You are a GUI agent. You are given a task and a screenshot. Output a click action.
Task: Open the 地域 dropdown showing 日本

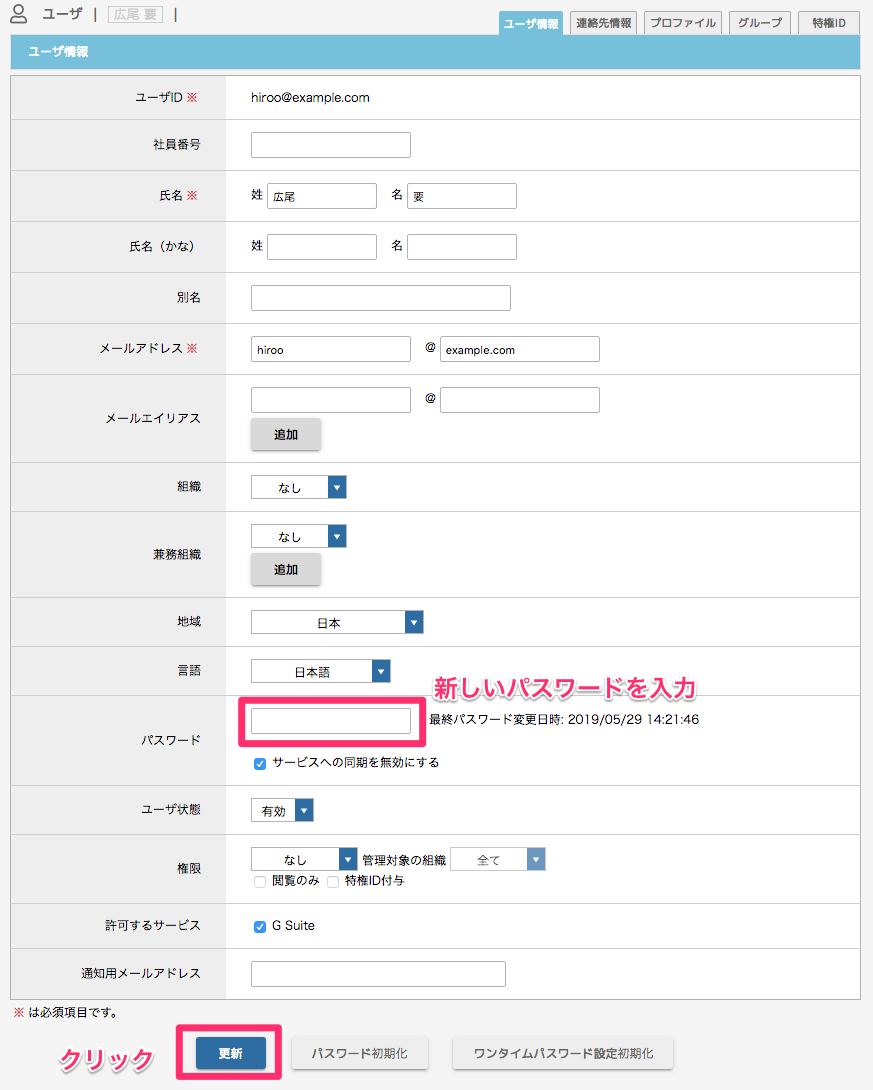coord(337,622)
